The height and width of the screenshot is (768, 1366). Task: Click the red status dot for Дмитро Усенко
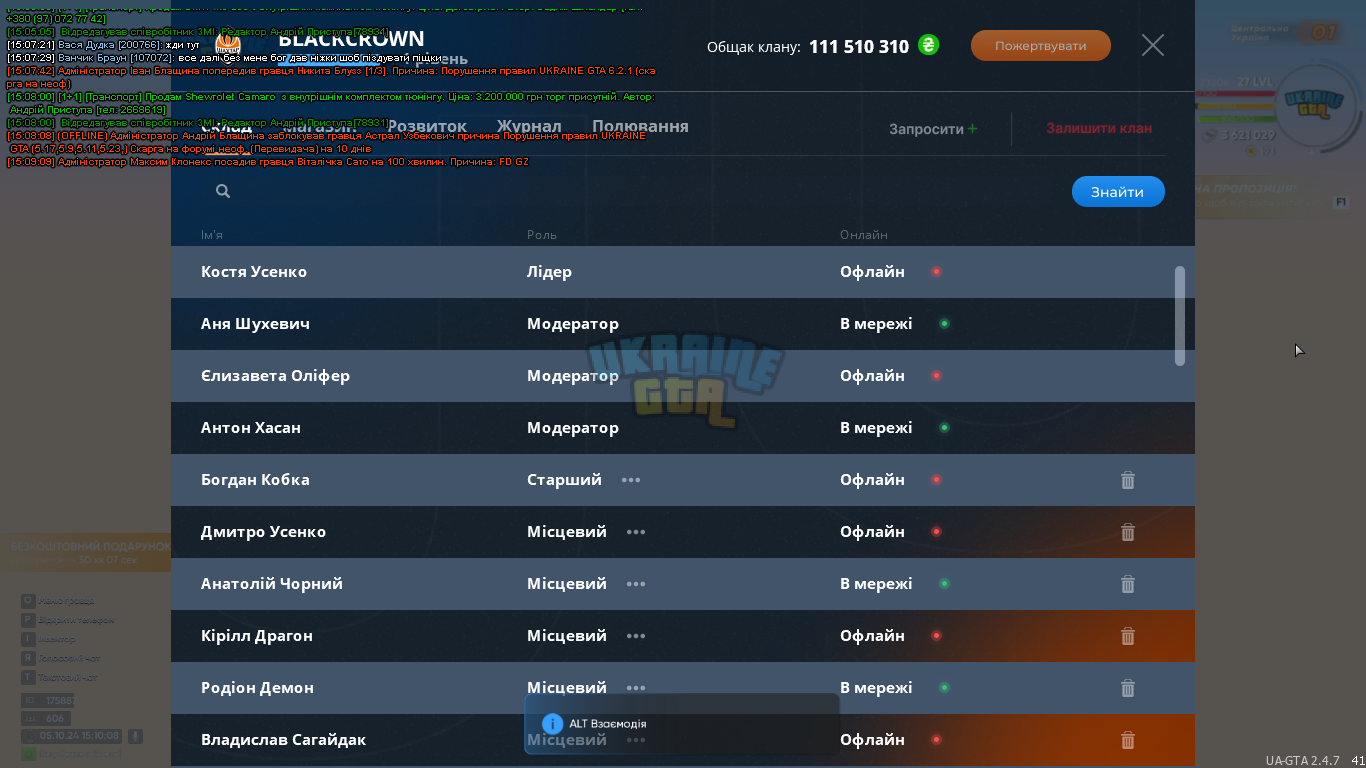[x=936, y=532]
